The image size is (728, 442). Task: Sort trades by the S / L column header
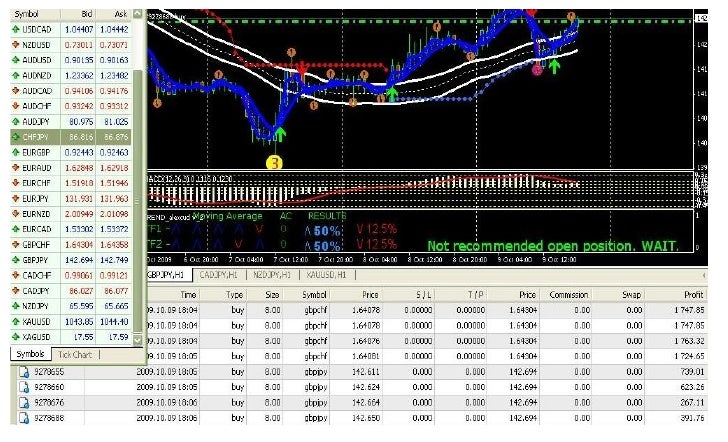[x=409, y=294]
